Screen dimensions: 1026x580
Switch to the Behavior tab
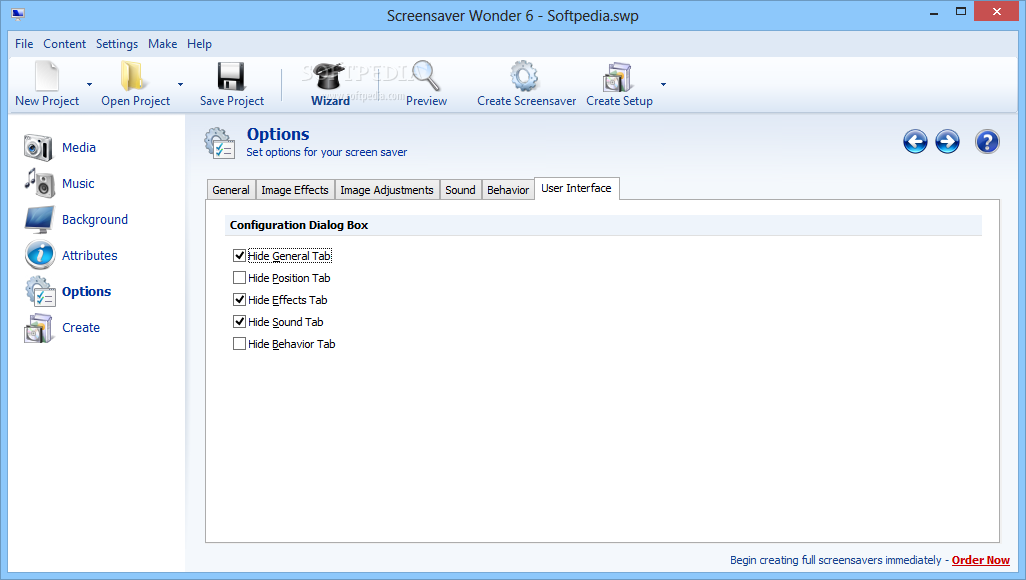click(x=508, y=190)
